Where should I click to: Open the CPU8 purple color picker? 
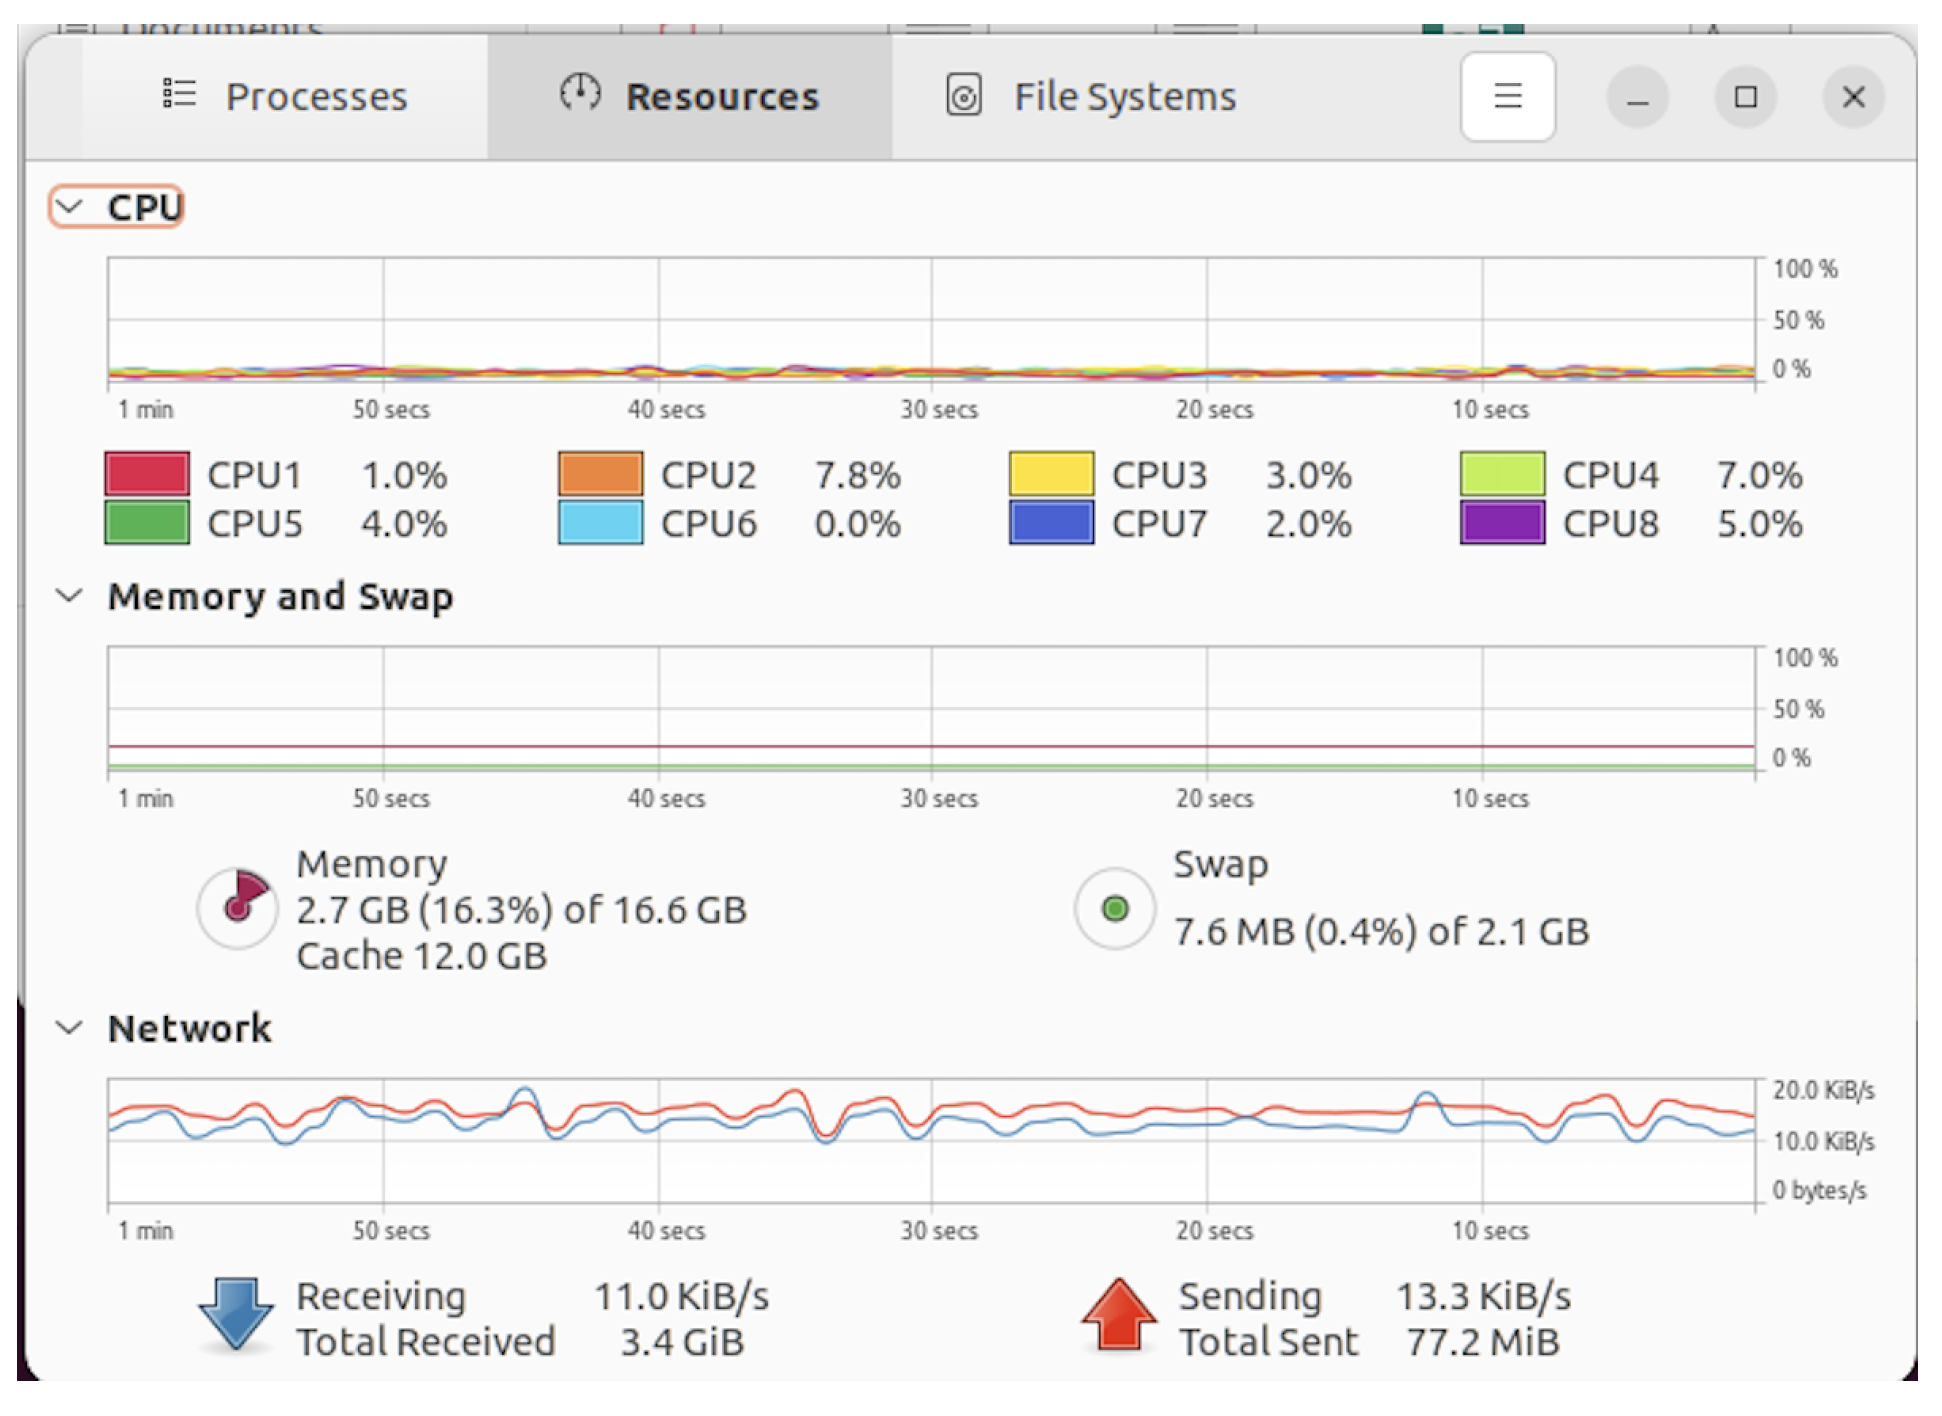1501,523
